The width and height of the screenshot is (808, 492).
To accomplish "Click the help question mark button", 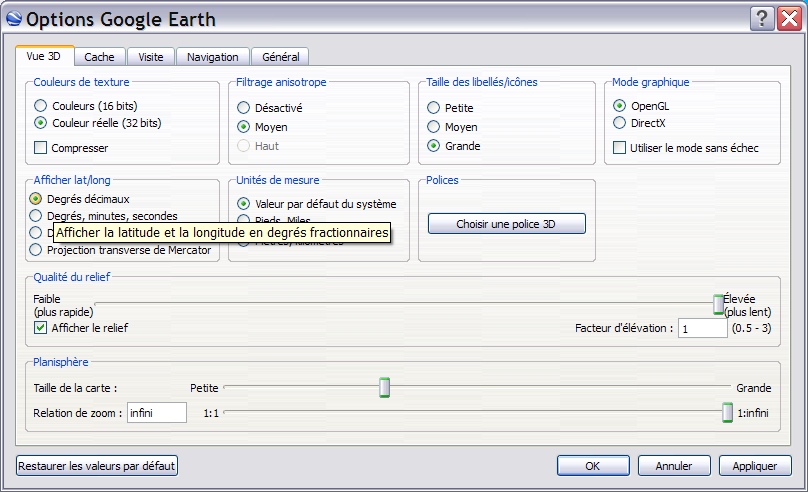I will (x=762, y=19).
